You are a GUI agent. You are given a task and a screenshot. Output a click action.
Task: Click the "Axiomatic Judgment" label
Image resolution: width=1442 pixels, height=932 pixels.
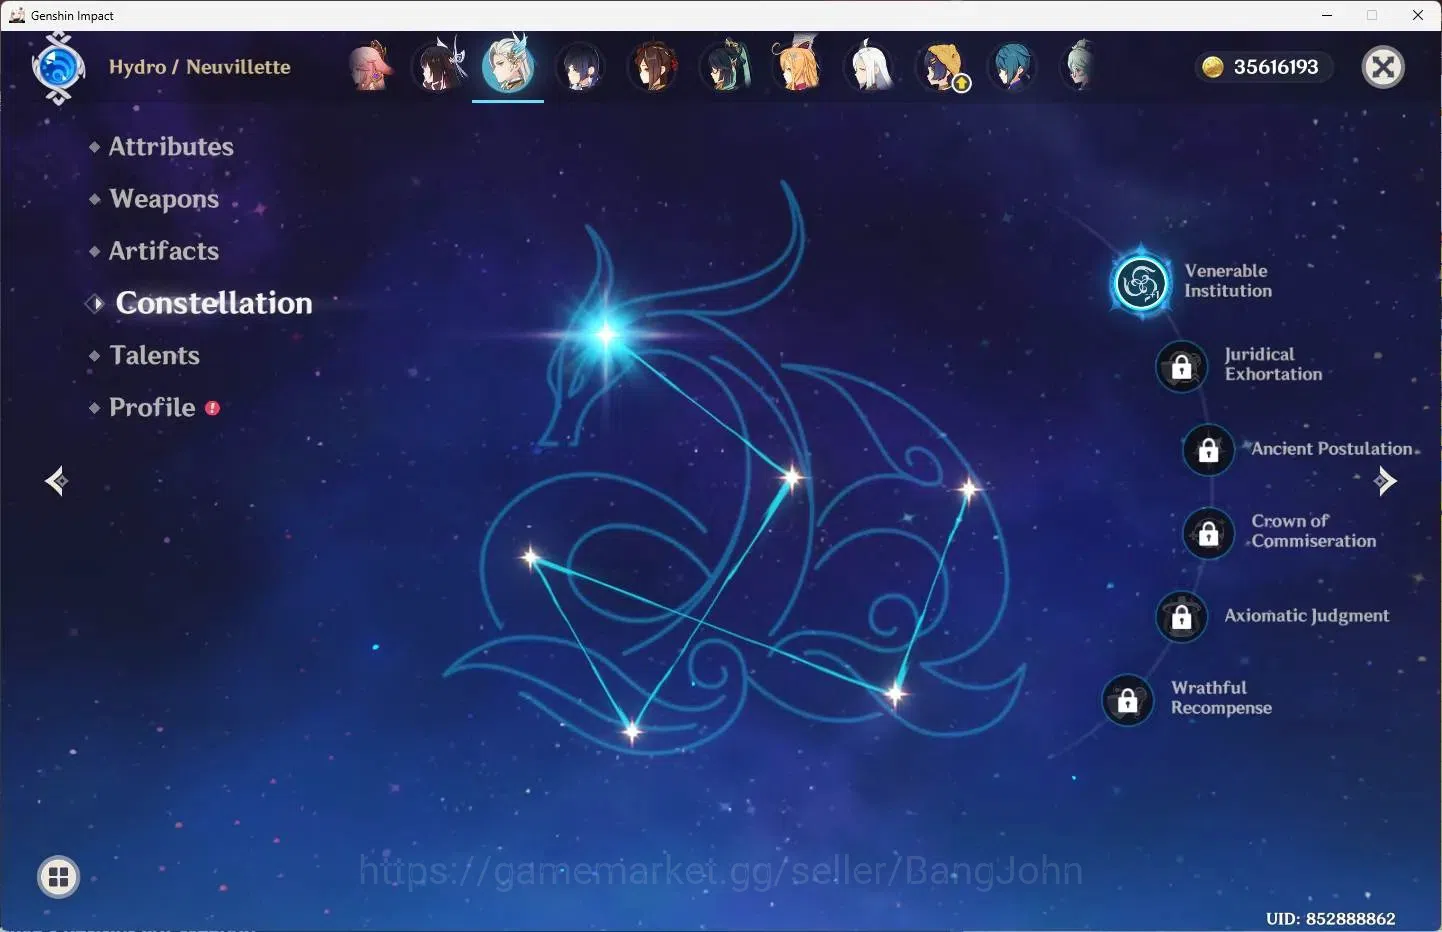coord(1307,616)
